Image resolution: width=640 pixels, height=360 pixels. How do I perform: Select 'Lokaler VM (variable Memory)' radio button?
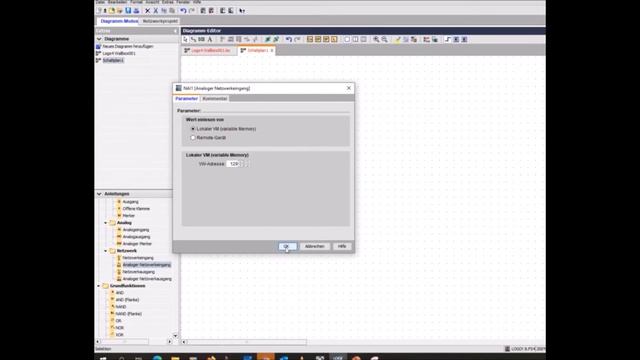click(193, 129)
